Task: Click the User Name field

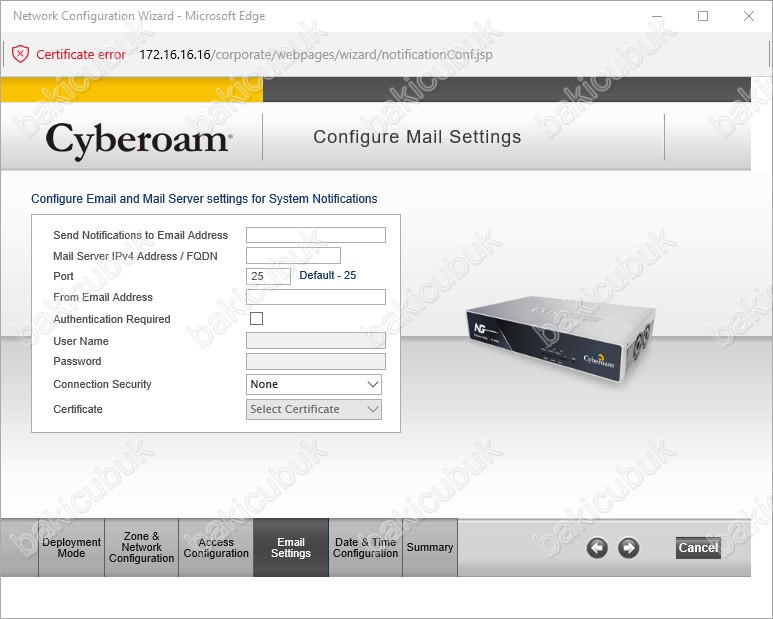Action: pyautogui.click(x=316, y=341)
